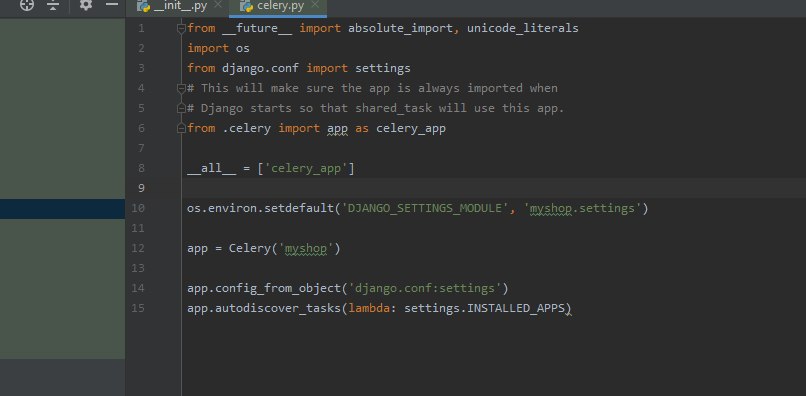Screen dimensions: 806x396
Task: Click the 'unicode_literals' identifier
Action: tap(523, 28)
